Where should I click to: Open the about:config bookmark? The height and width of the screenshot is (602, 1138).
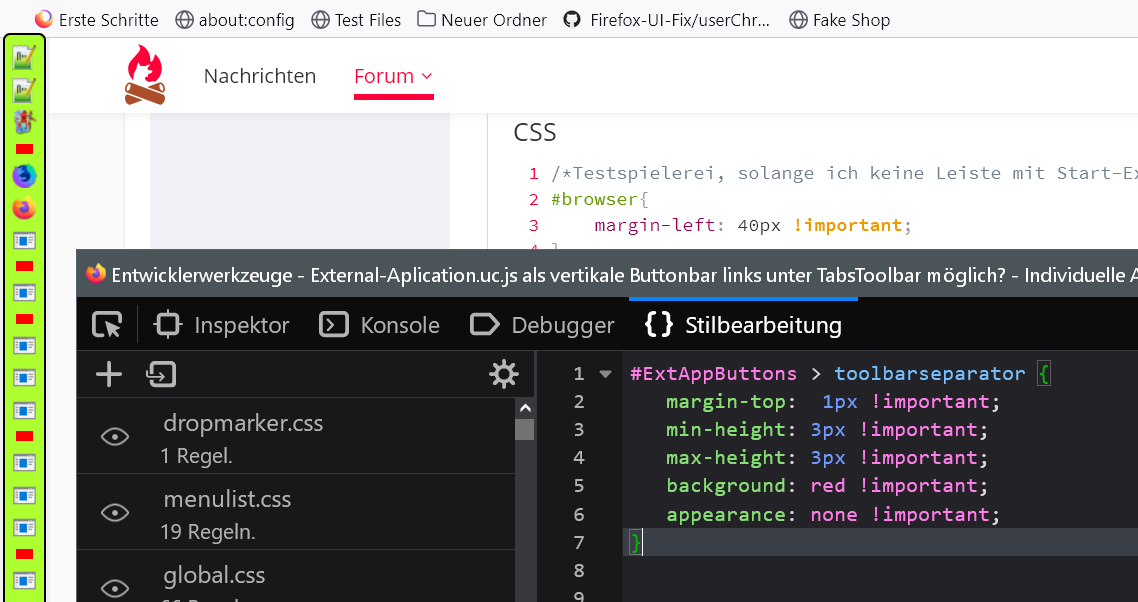[237, 19]
